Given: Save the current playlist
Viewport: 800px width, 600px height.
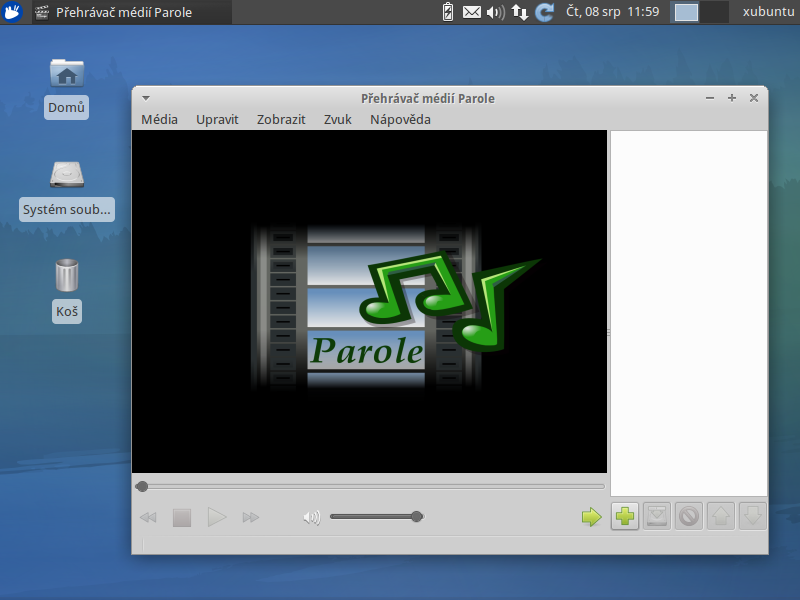Looking at the screenshot, I should [x=657, y=516].
